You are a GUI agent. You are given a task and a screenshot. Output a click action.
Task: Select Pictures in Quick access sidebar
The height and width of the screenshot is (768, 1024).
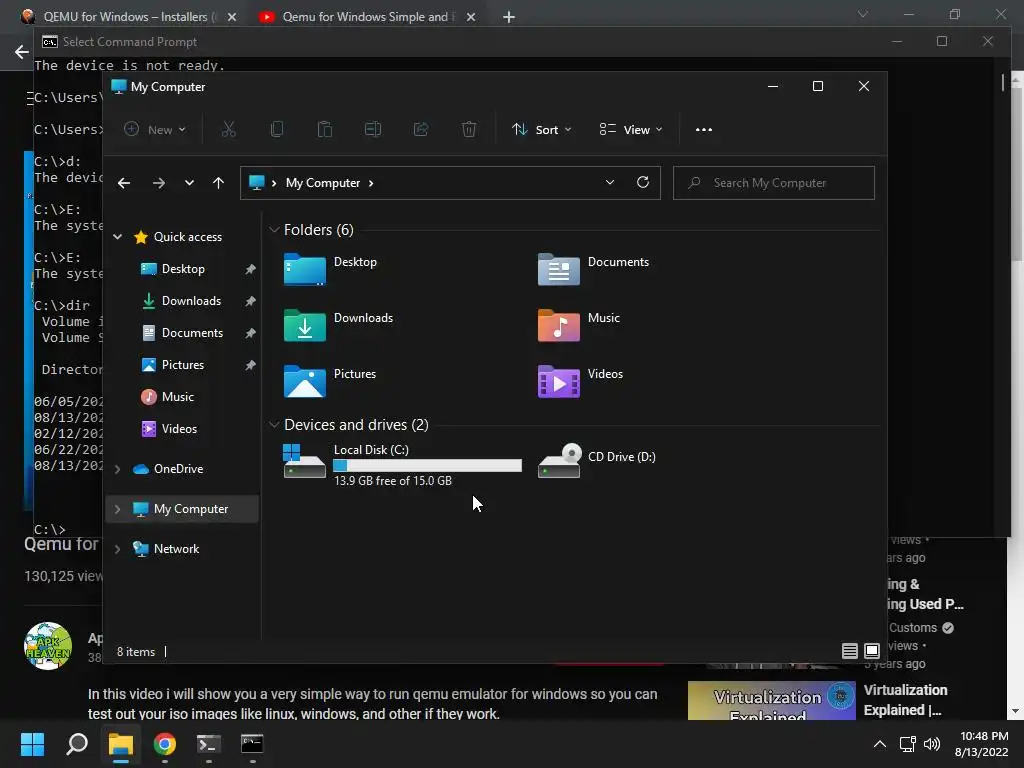[x=182, y=365]
